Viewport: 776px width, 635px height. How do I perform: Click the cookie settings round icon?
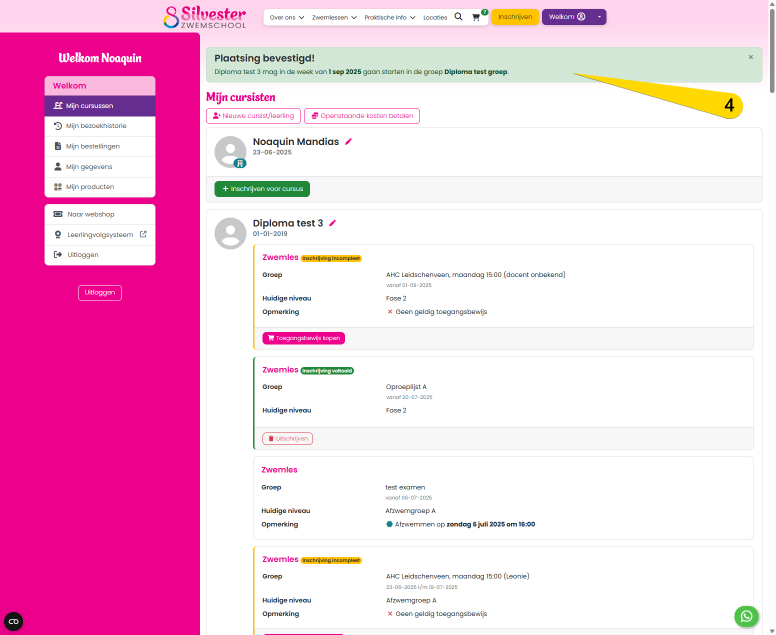[13, 621]
